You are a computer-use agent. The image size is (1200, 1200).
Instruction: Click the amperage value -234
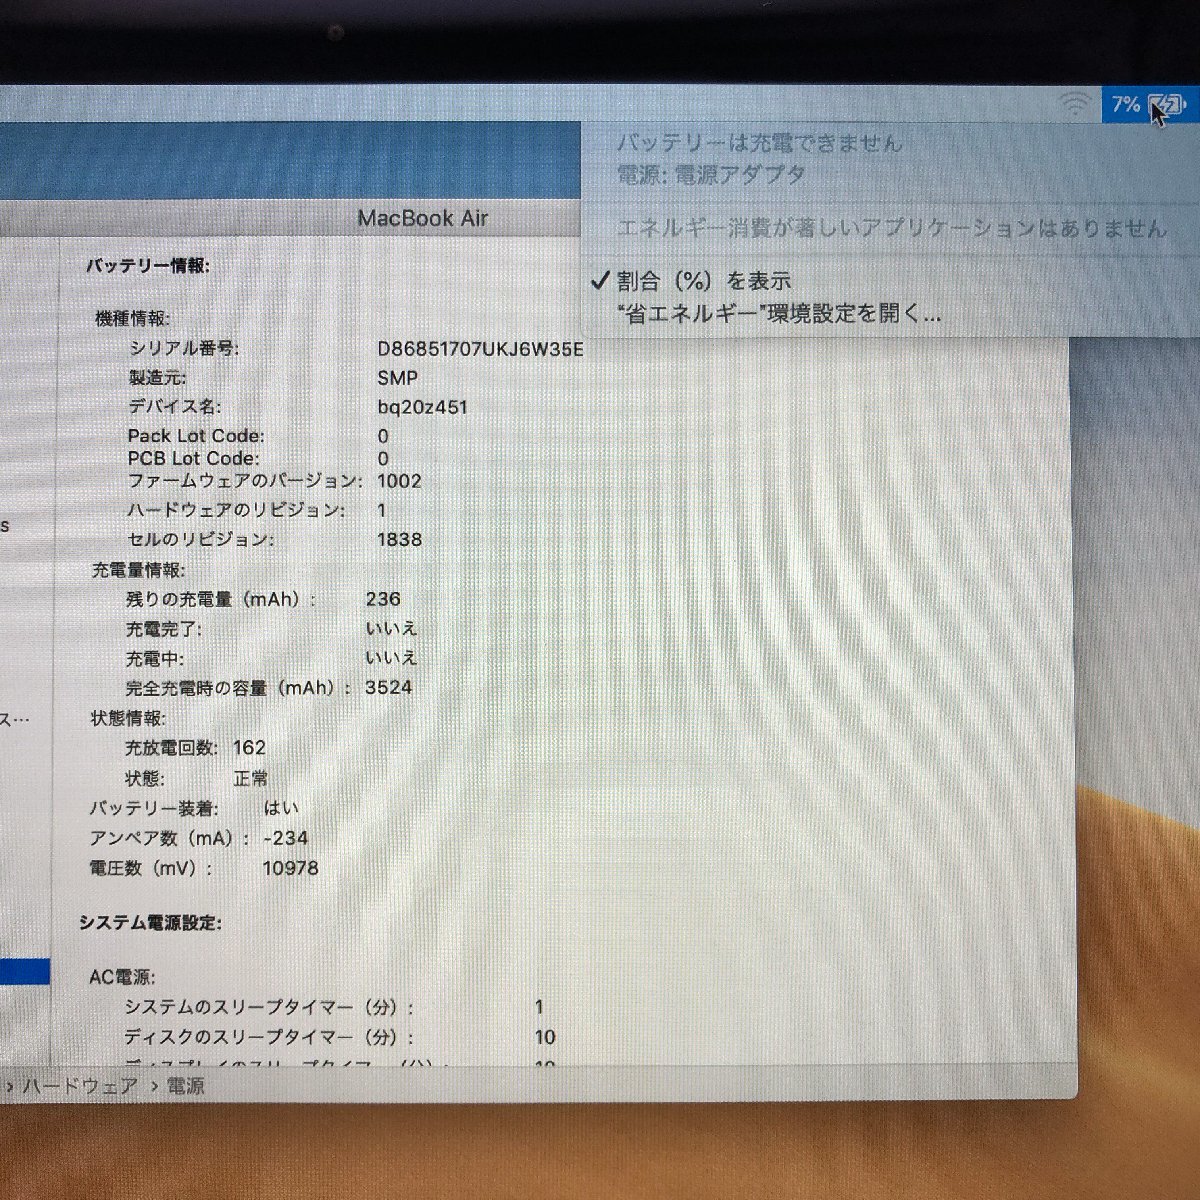tap(285, 838)
